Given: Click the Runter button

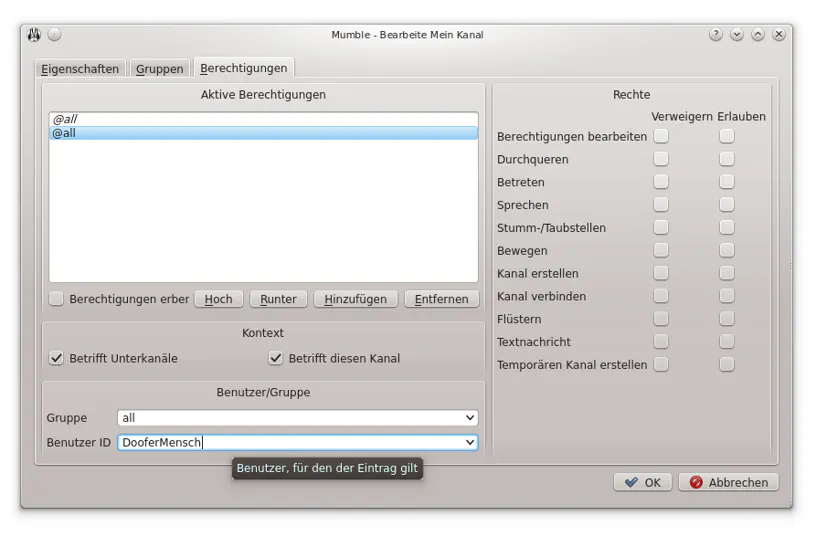Looking at the screenshot, I should pos(278,299).
